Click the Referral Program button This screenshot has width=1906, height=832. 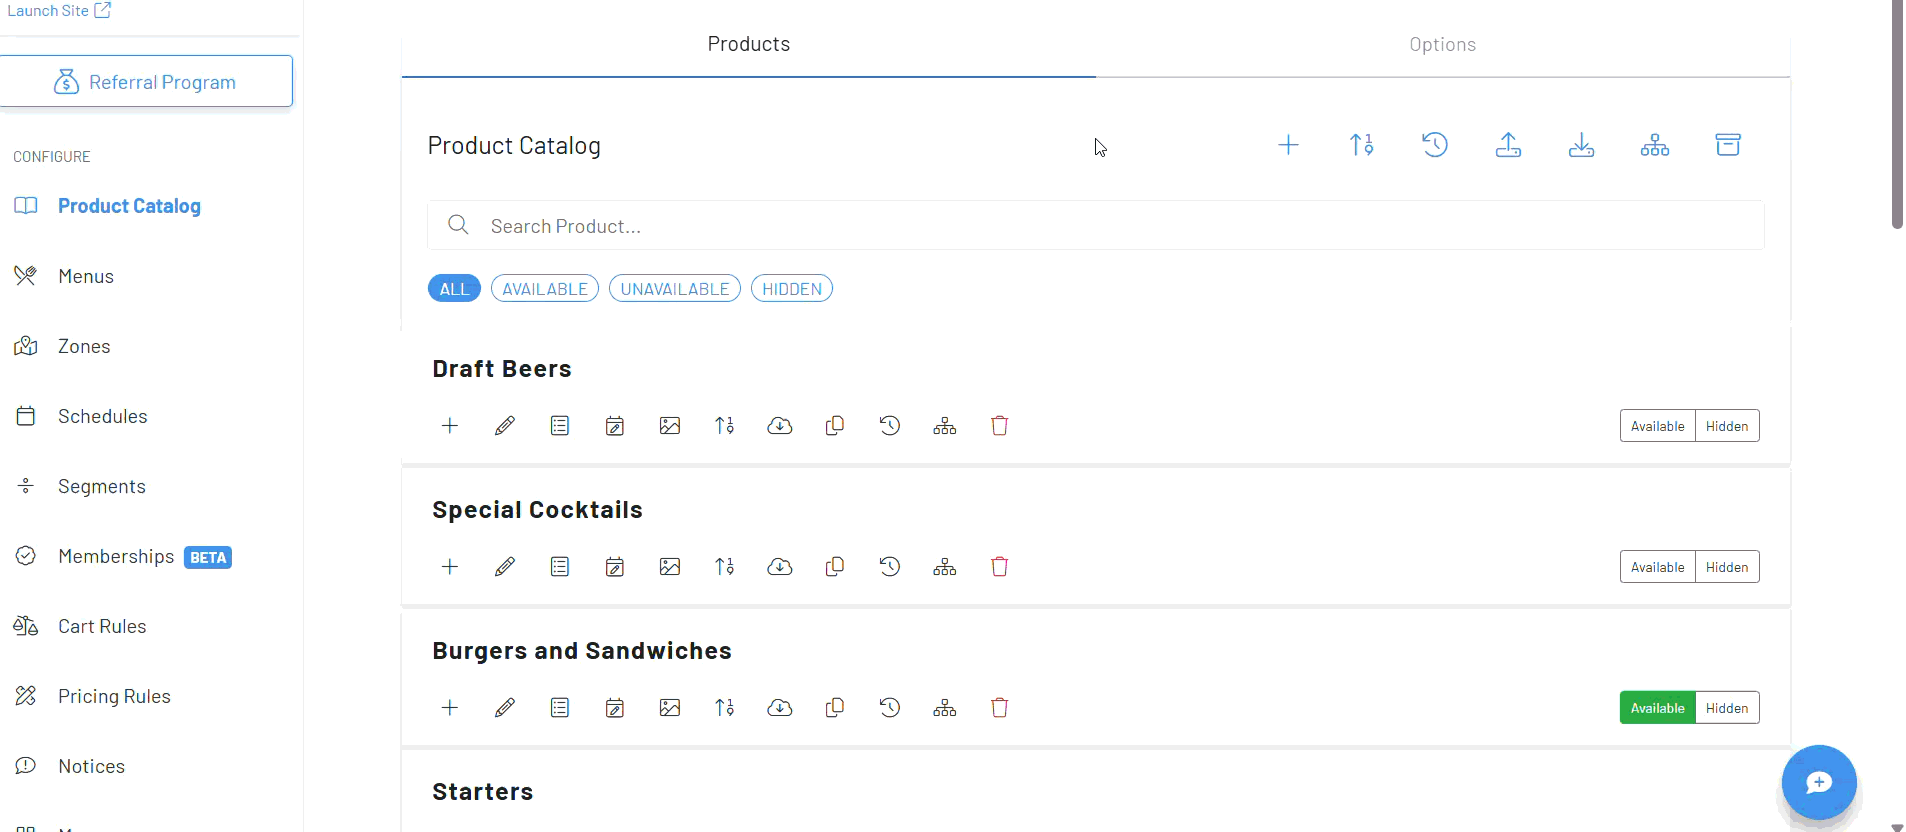click(146, 82)
